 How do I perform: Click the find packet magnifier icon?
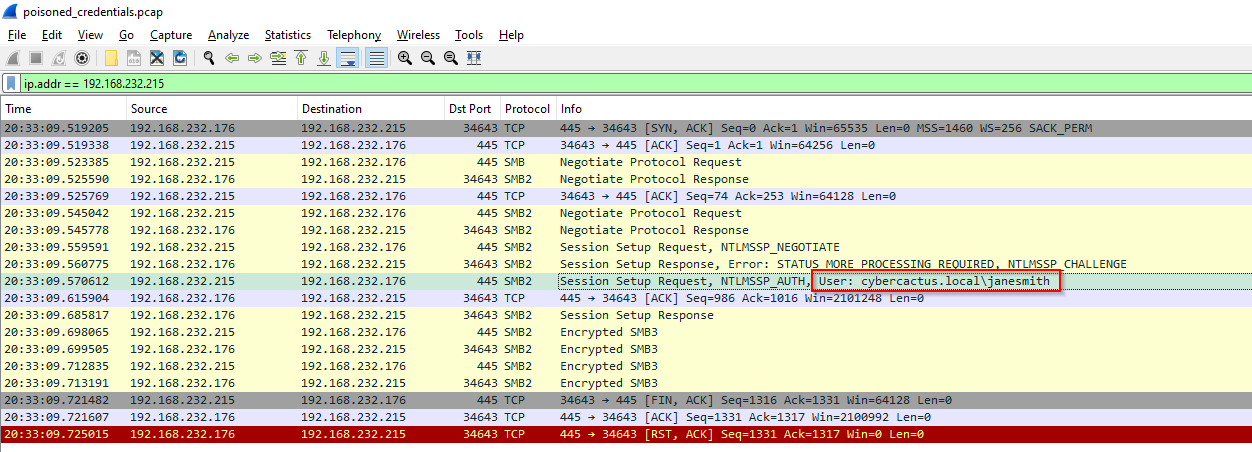209,58
